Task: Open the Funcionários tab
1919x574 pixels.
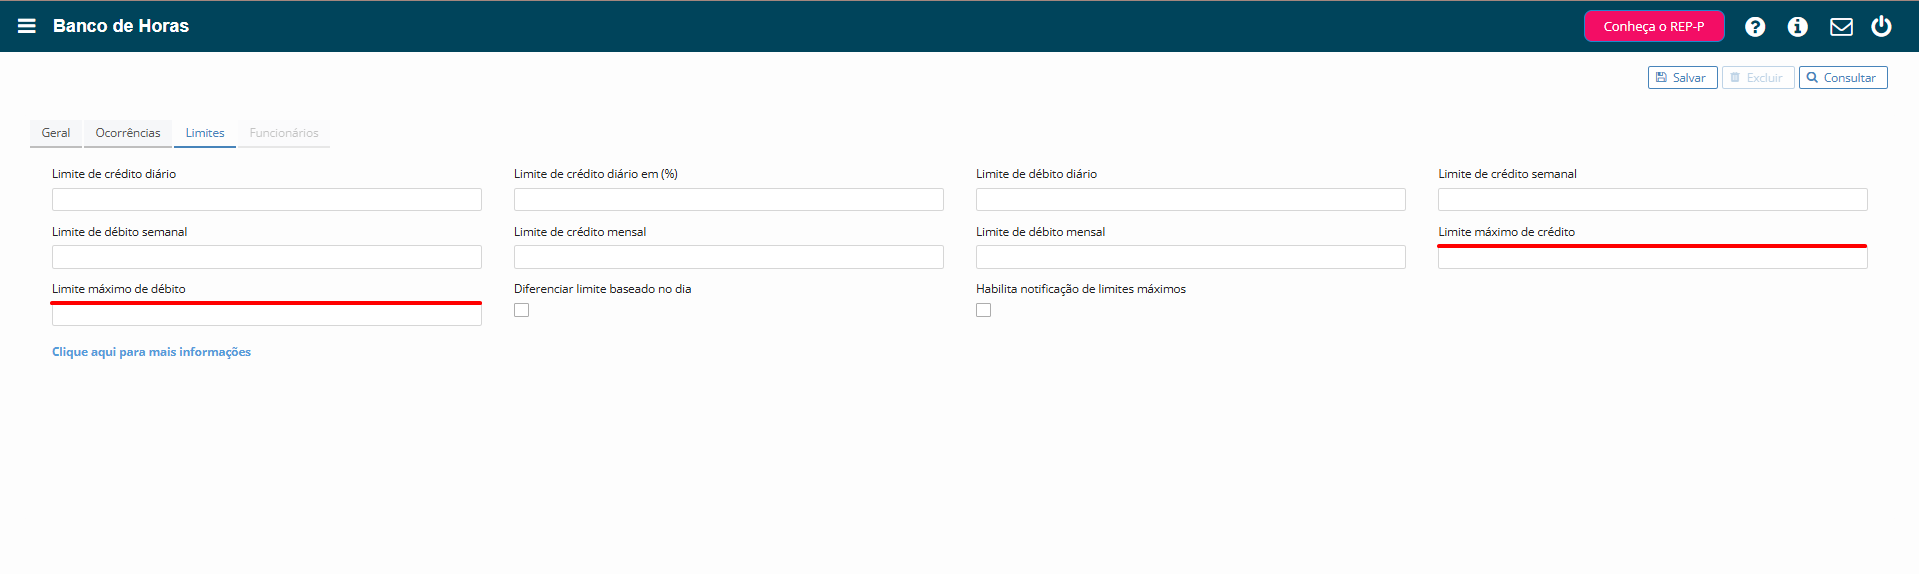Action: (284, 133)
